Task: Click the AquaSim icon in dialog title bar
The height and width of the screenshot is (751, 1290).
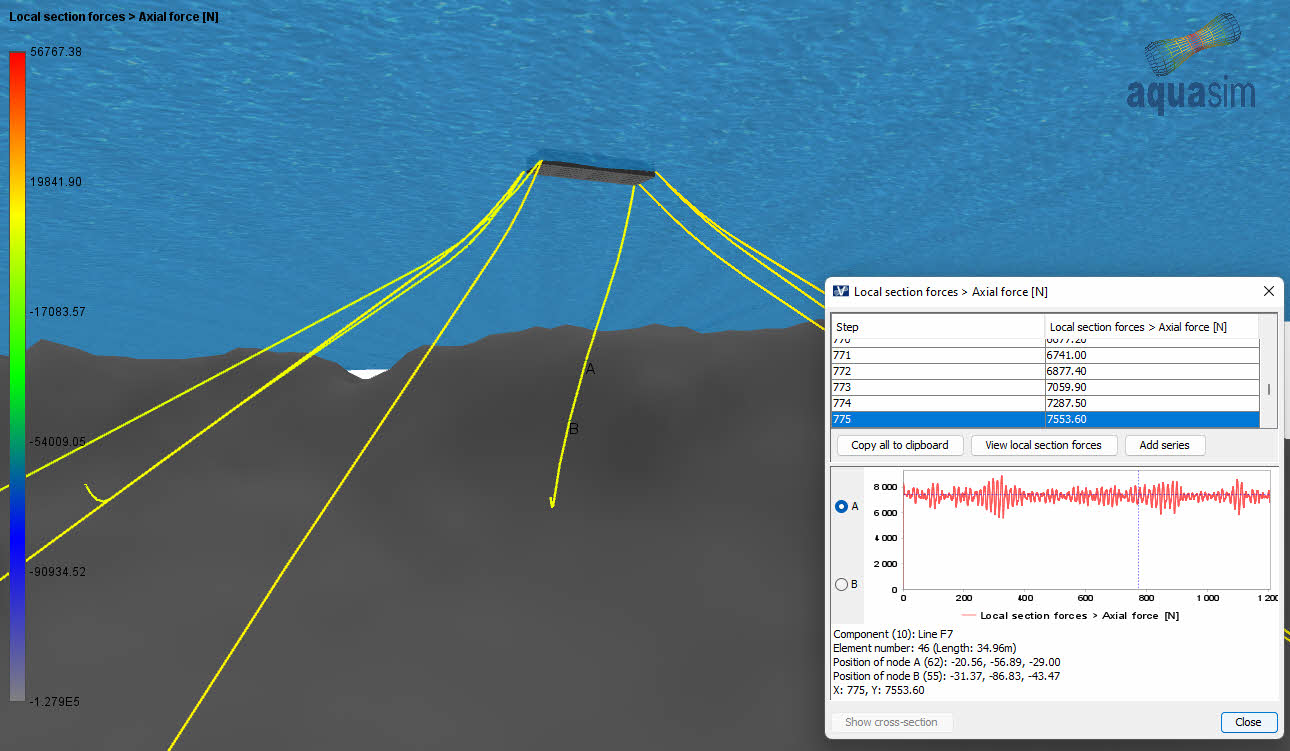Action: coord(840,291)
